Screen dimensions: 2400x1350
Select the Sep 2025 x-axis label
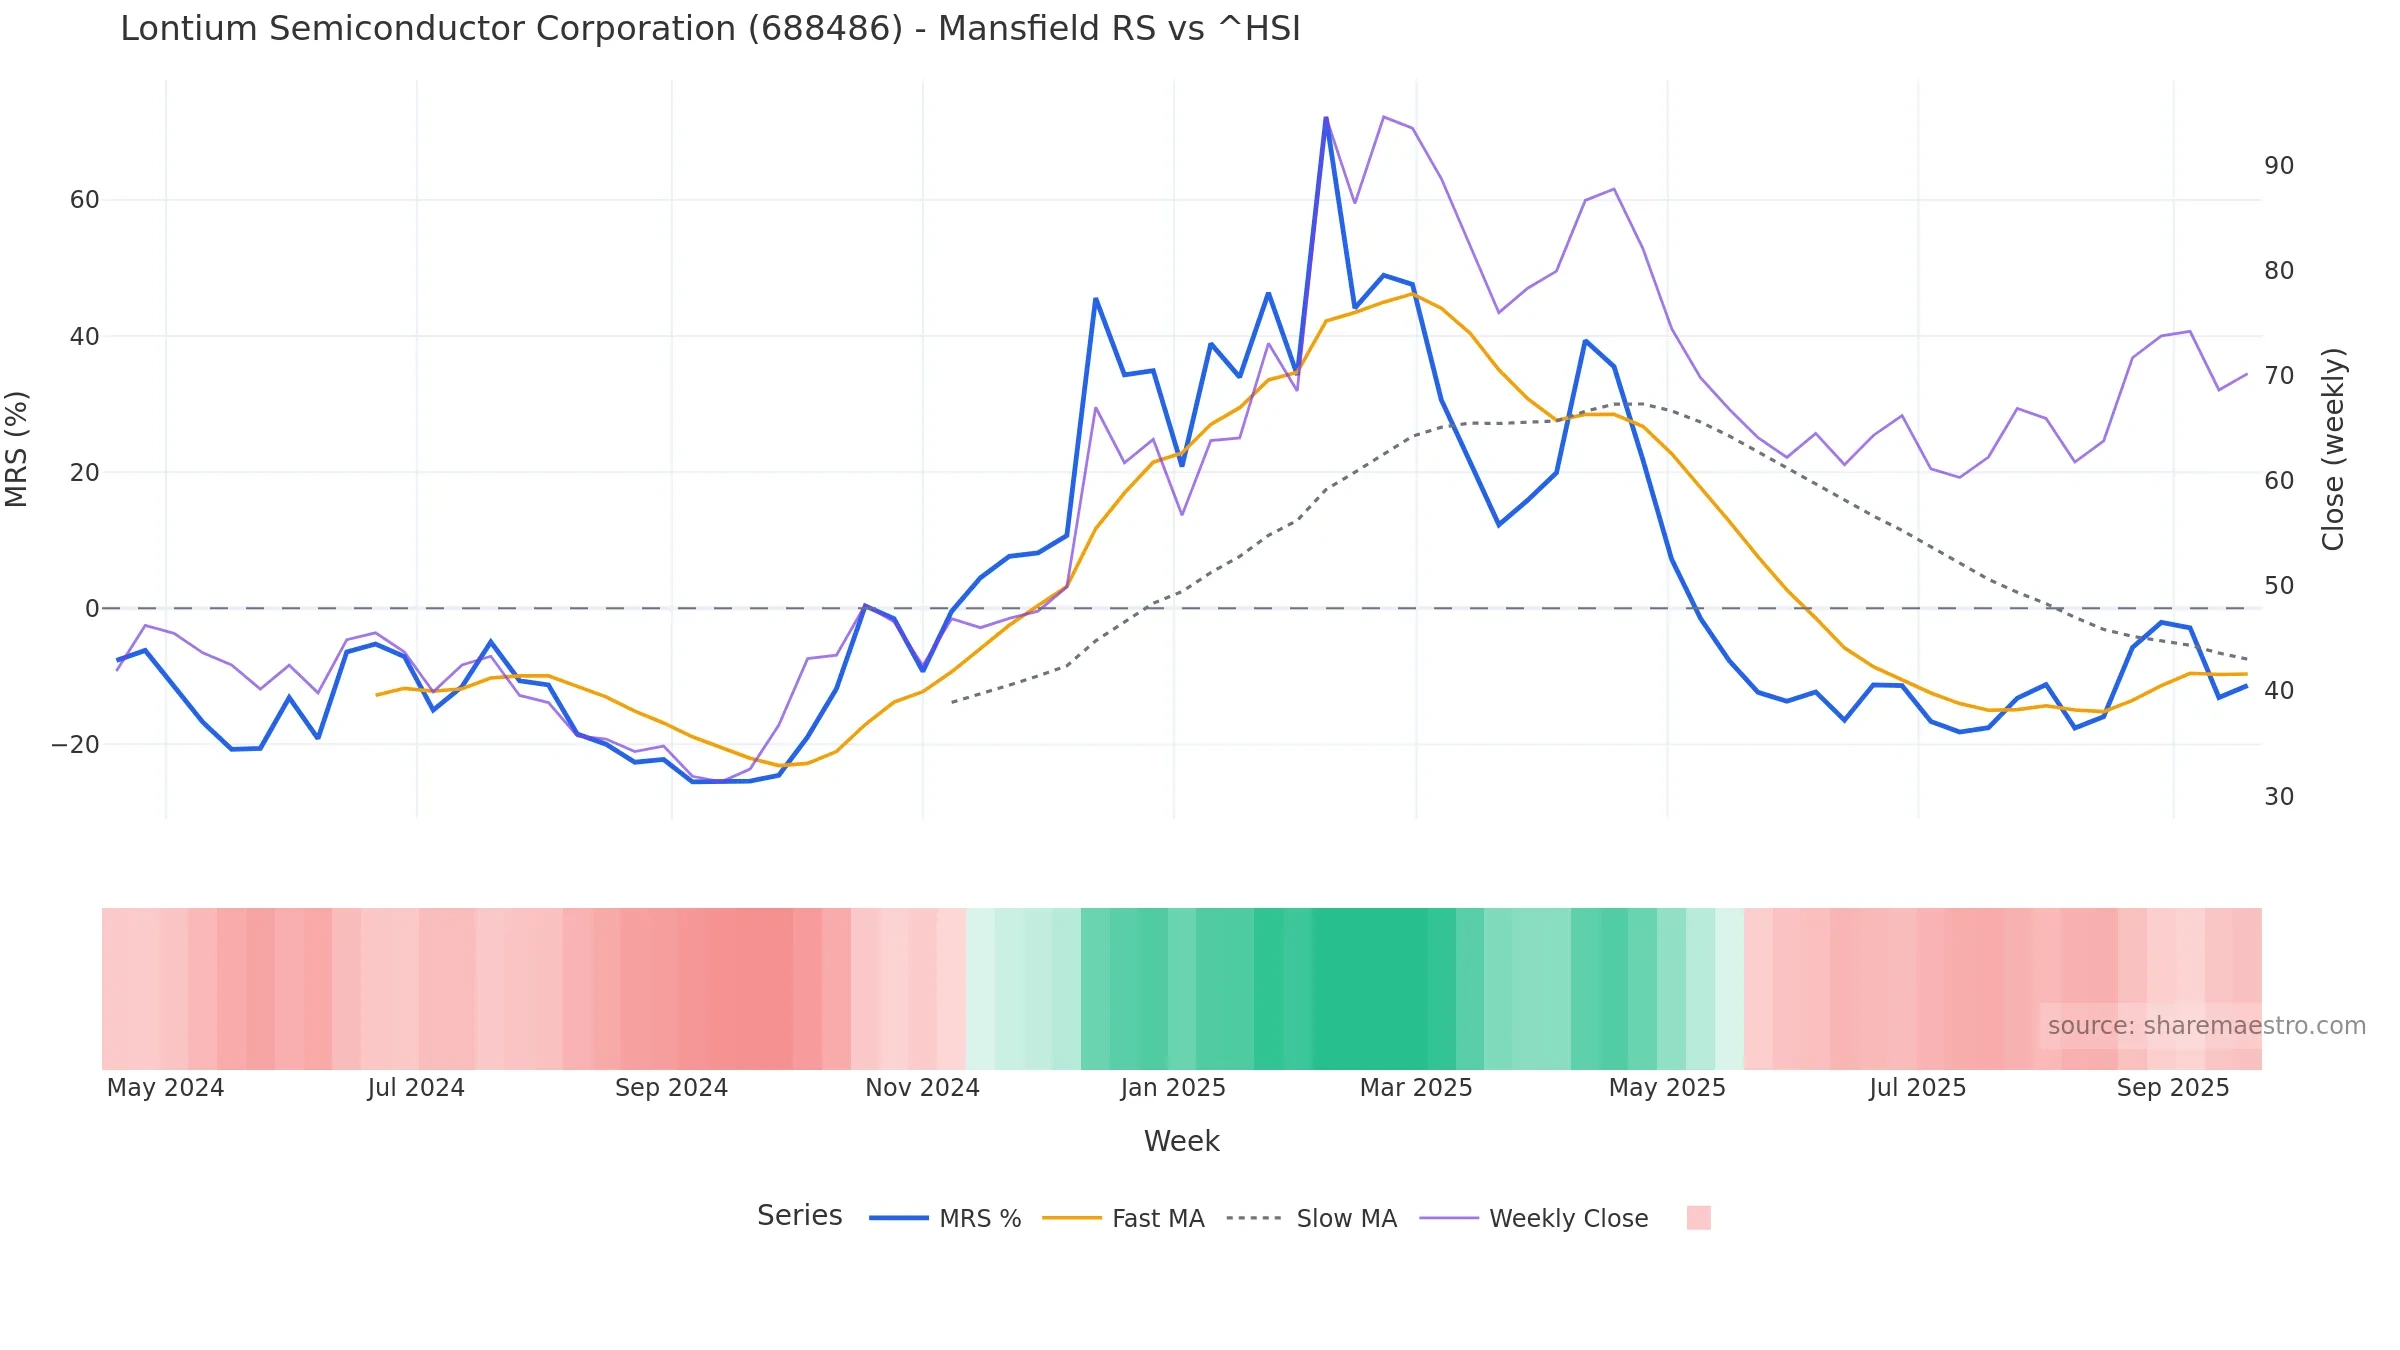point(2173,1088)
